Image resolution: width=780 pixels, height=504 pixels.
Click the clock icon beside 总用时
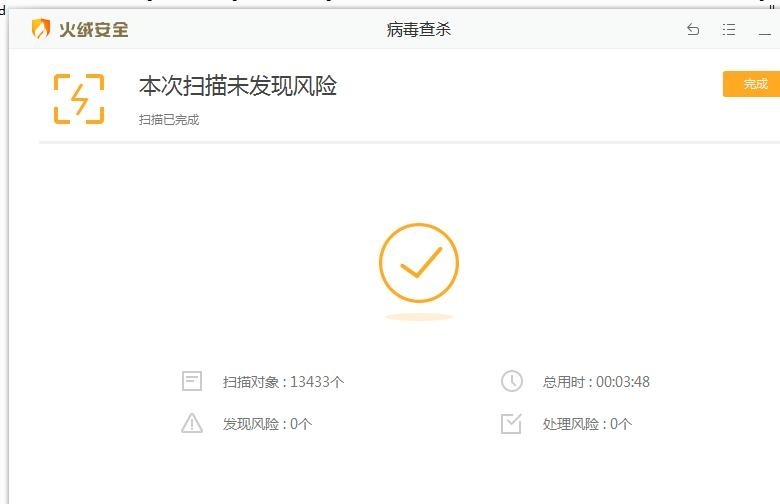pos(511,381)
